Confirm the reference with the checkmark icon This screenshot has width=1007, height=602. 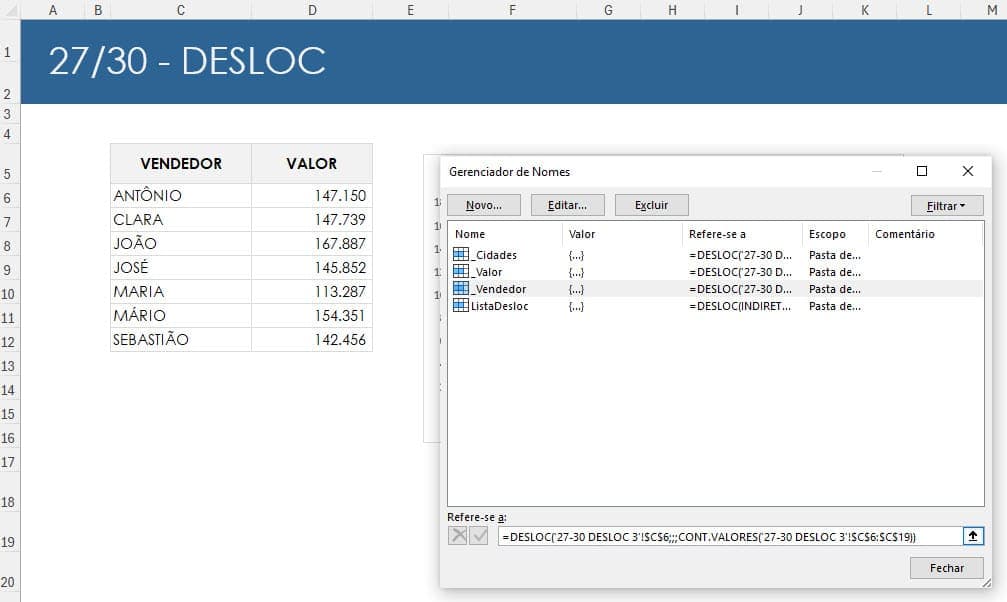479,536
